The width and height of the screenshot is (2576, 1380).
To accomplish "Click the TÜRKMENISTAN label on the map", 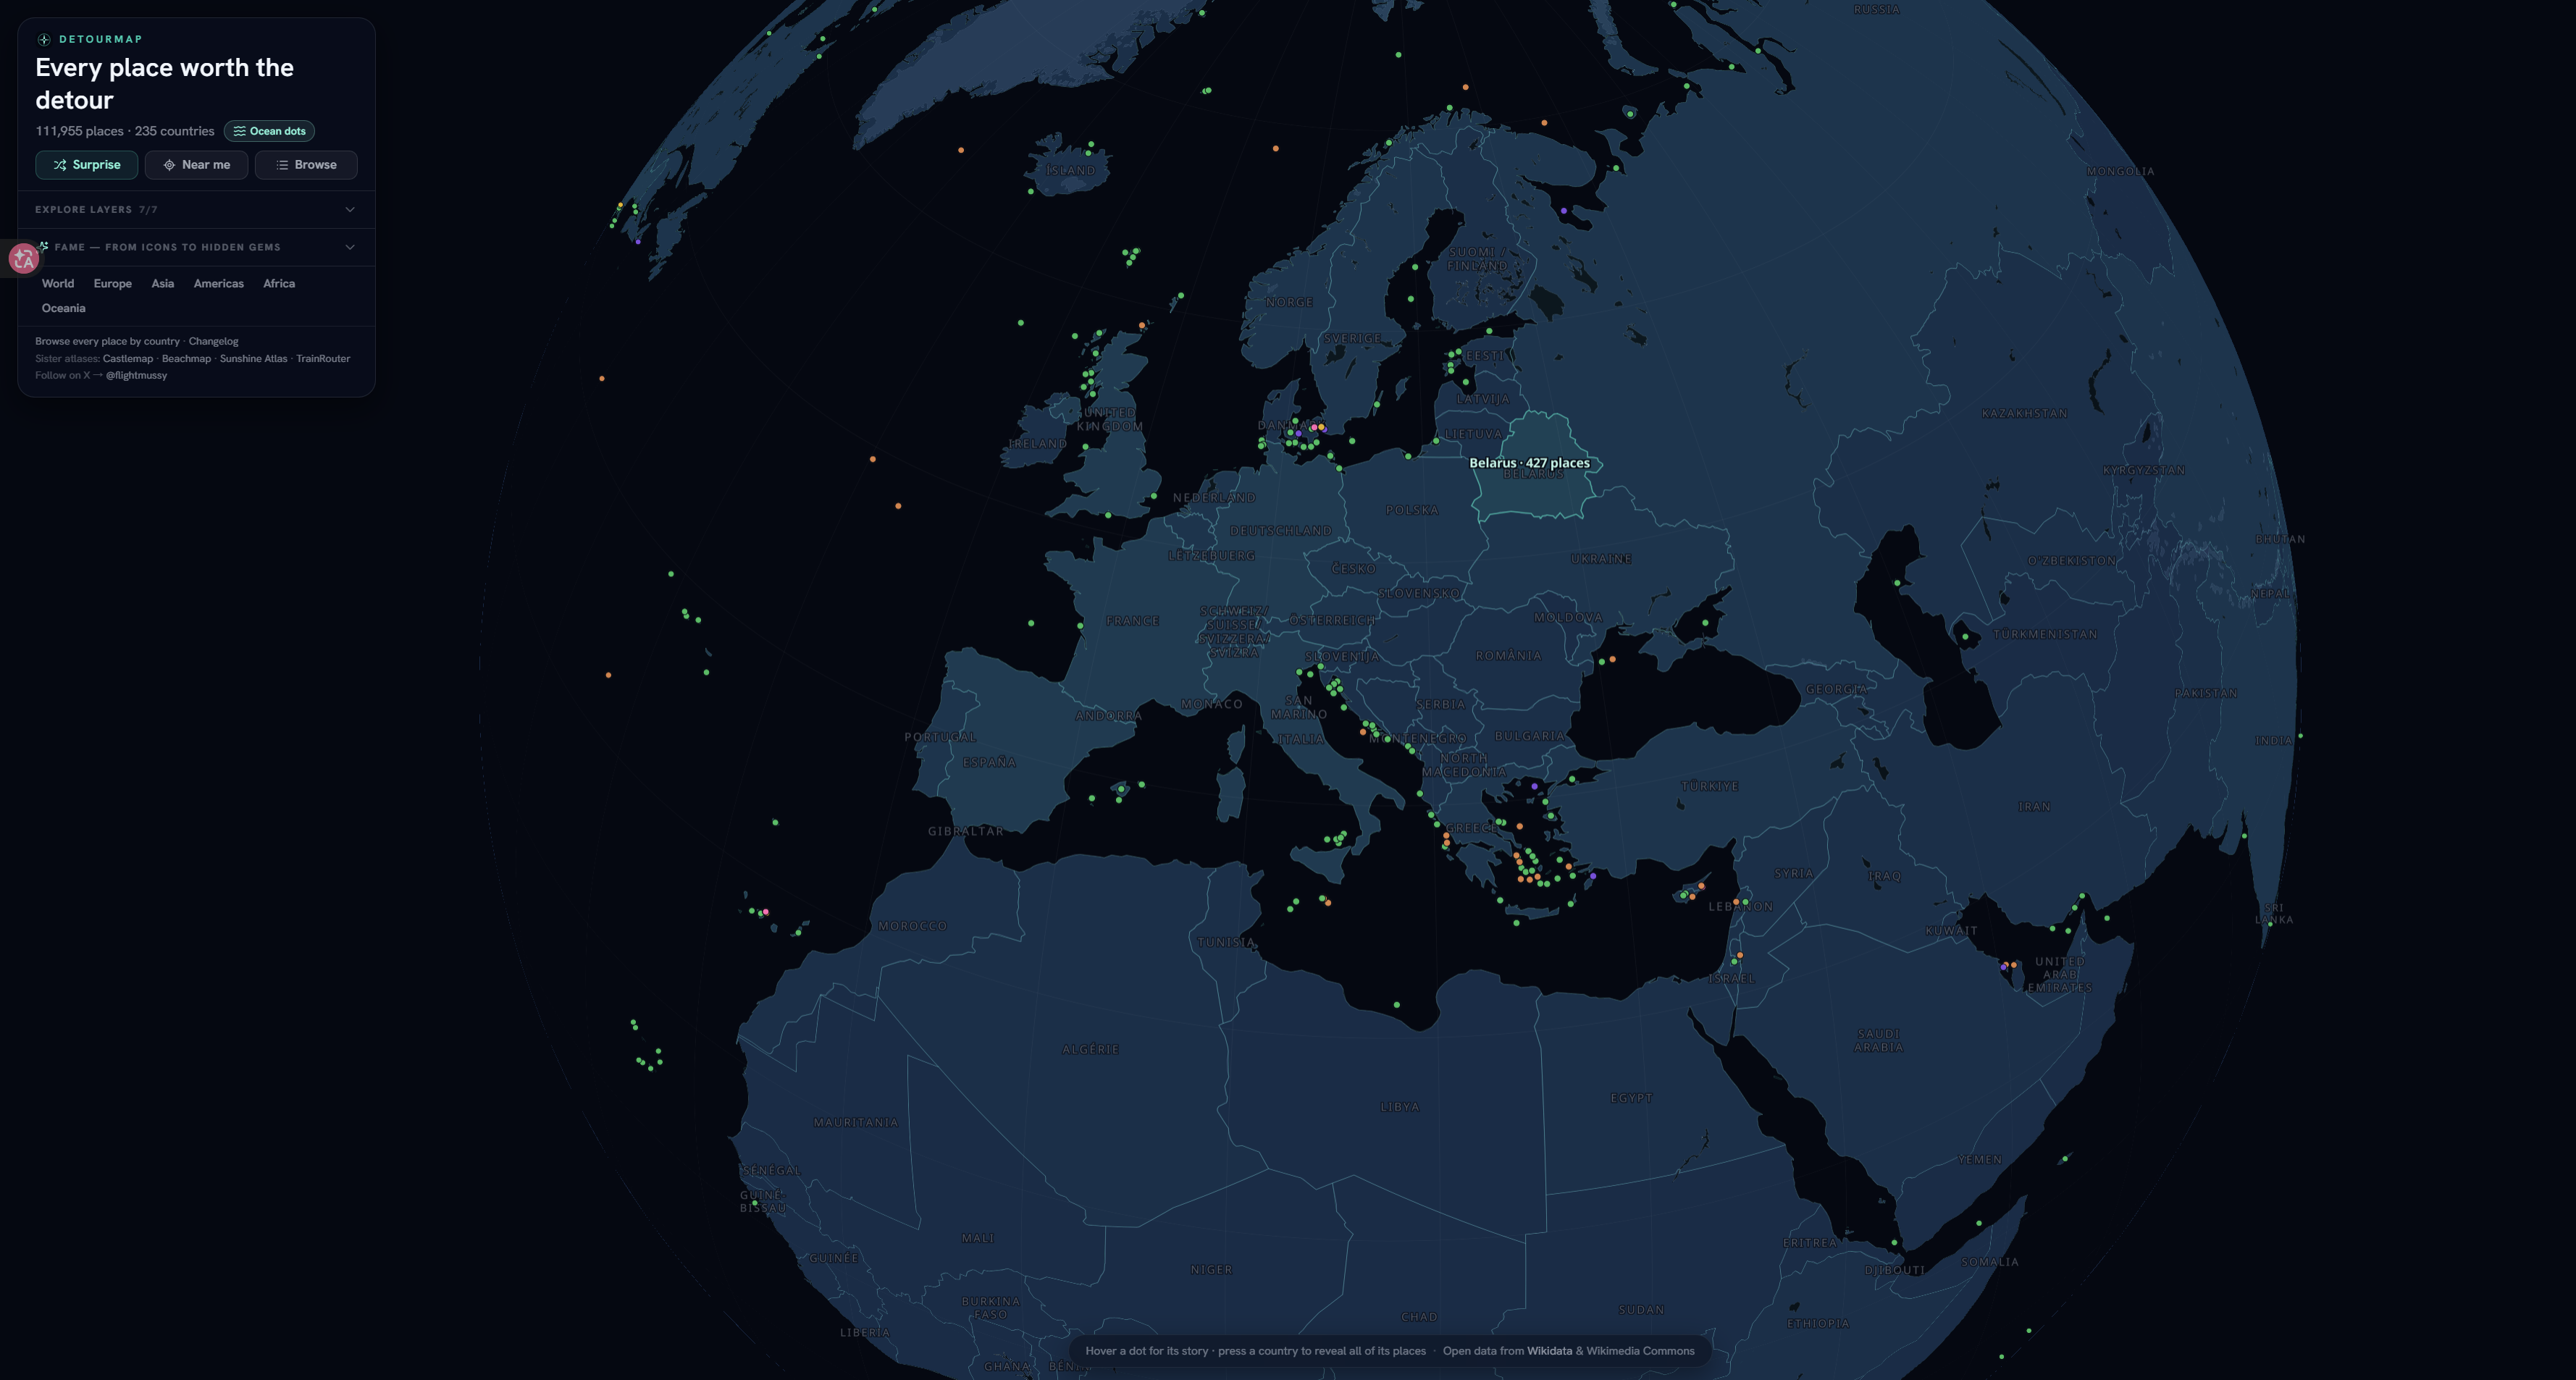I will 2046,634.
